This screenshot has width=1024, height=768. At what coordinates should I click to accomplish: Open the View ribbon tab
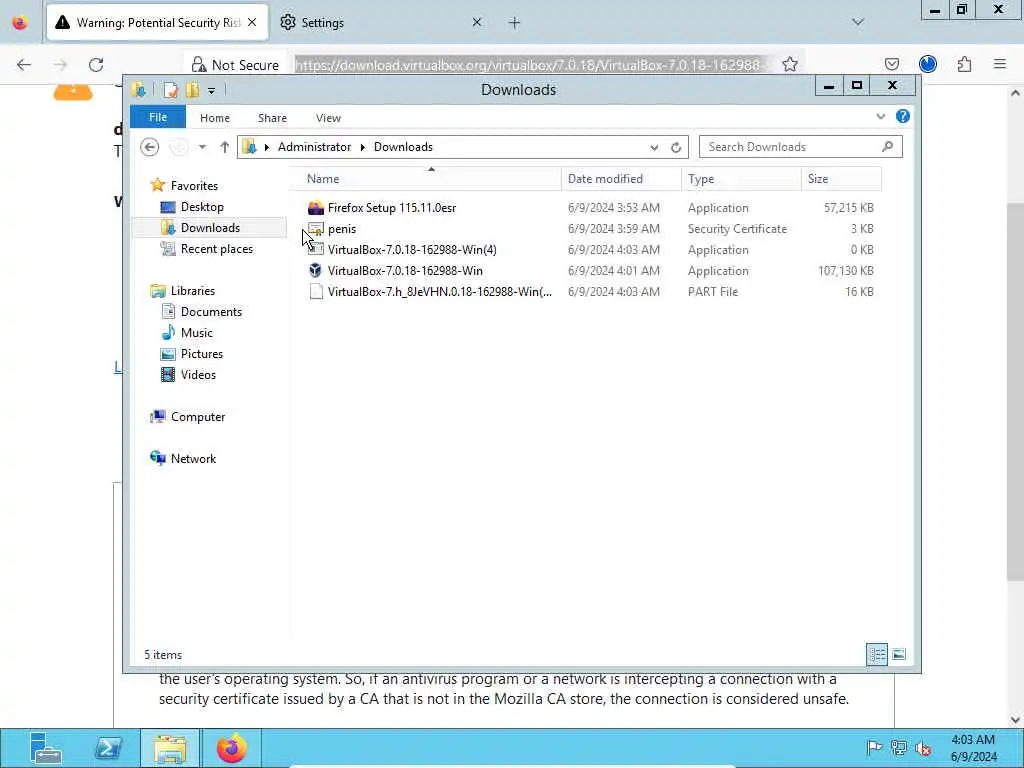[328, 118]
